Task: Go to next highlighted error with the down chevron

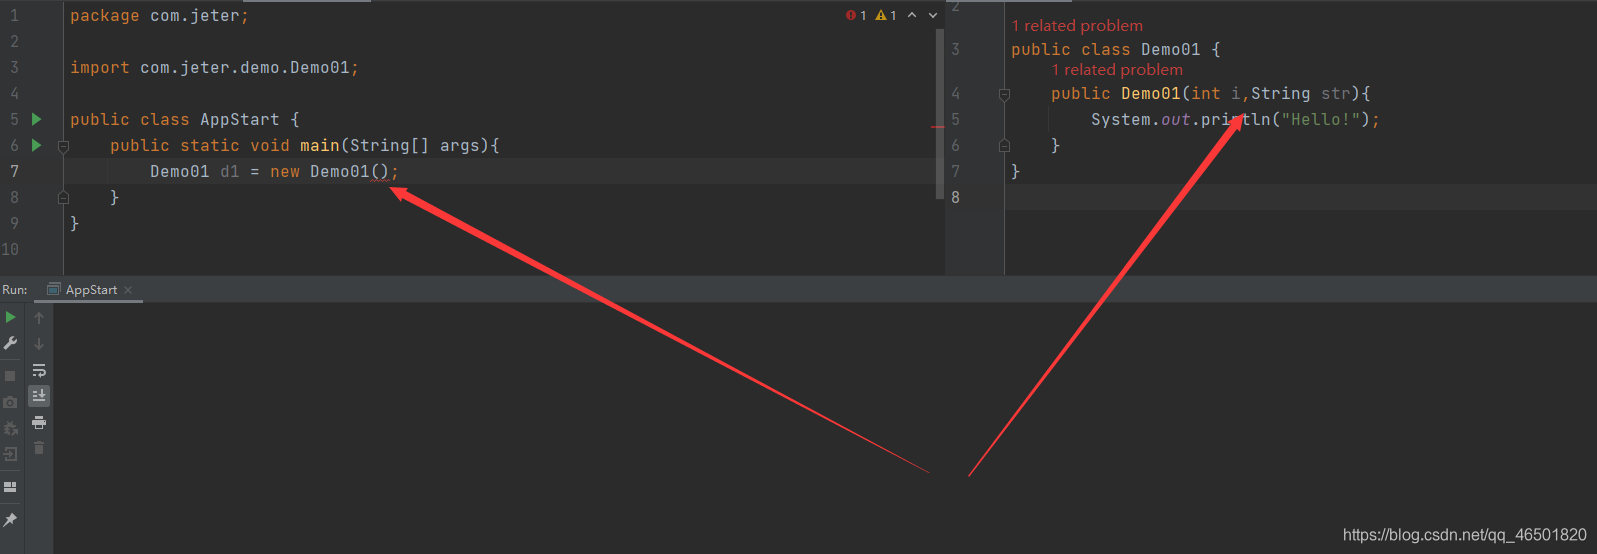Action: pos(933,15)
